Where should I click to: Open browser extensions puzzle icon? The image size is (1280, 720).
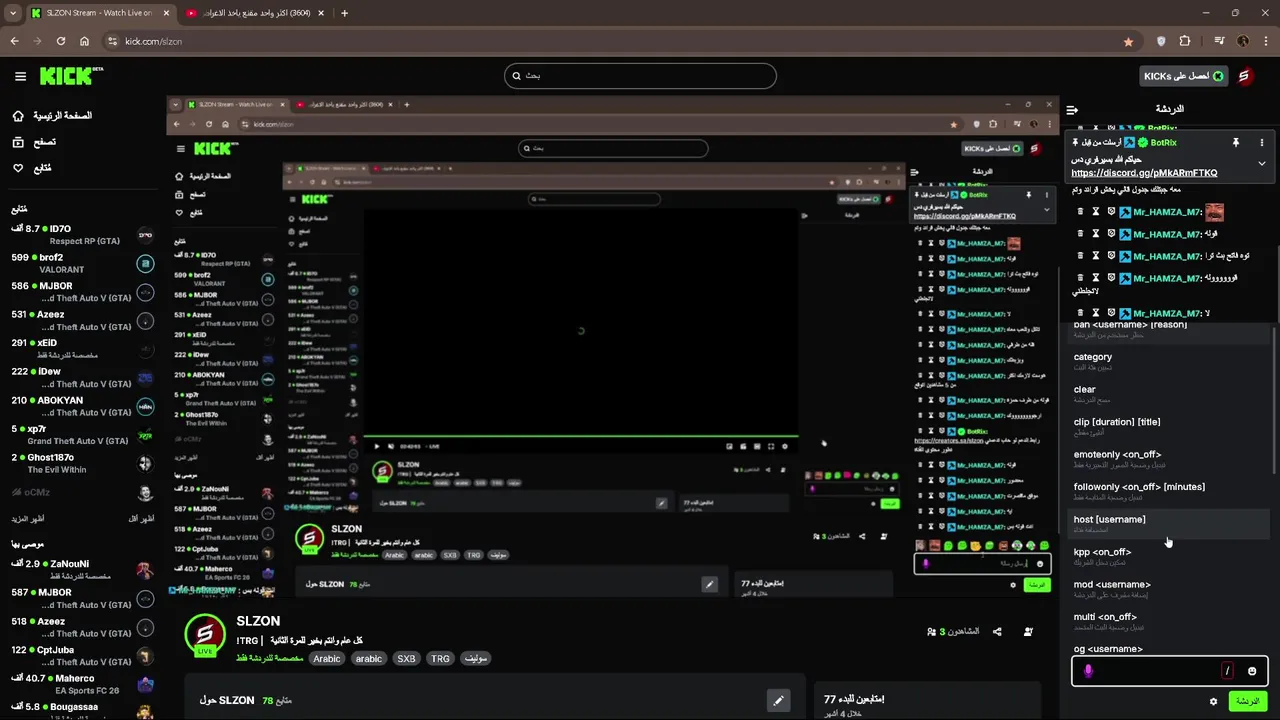[x=1185, y=41]
